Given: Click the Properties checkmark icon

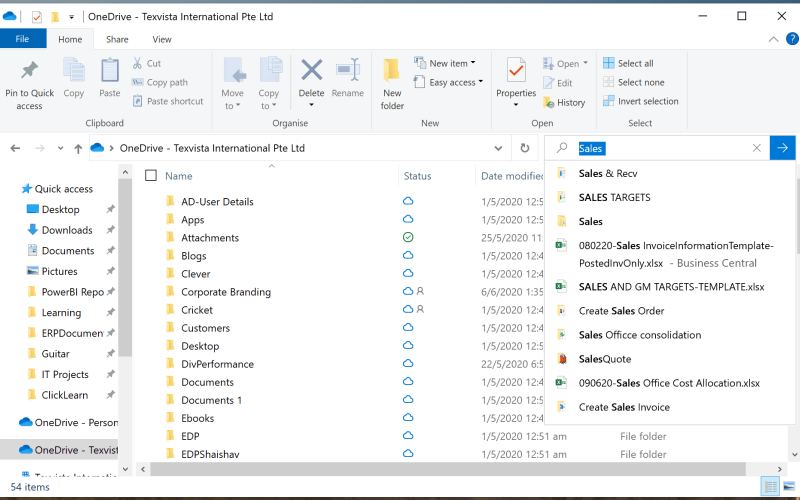Looking at the screenshot, I should point(516,70).
